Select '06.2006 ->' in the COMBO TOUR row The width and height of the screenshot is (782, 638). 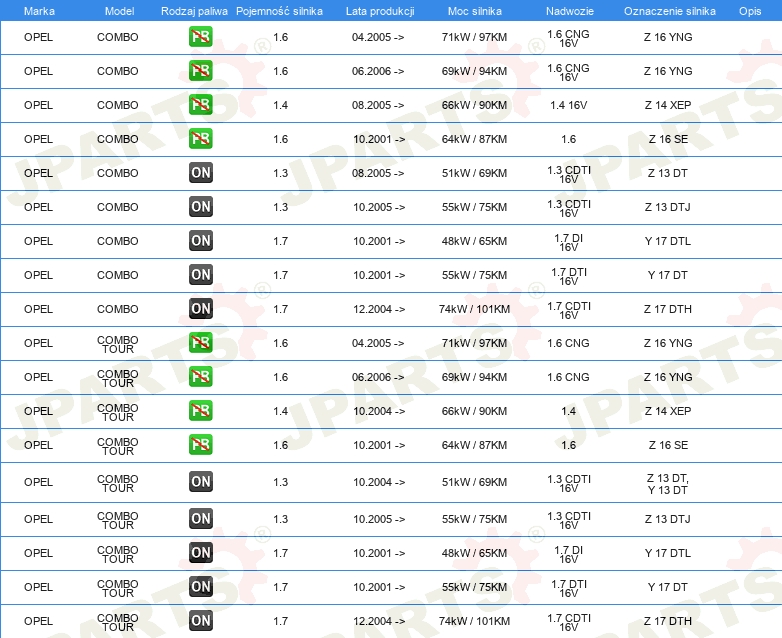(378, 377)
